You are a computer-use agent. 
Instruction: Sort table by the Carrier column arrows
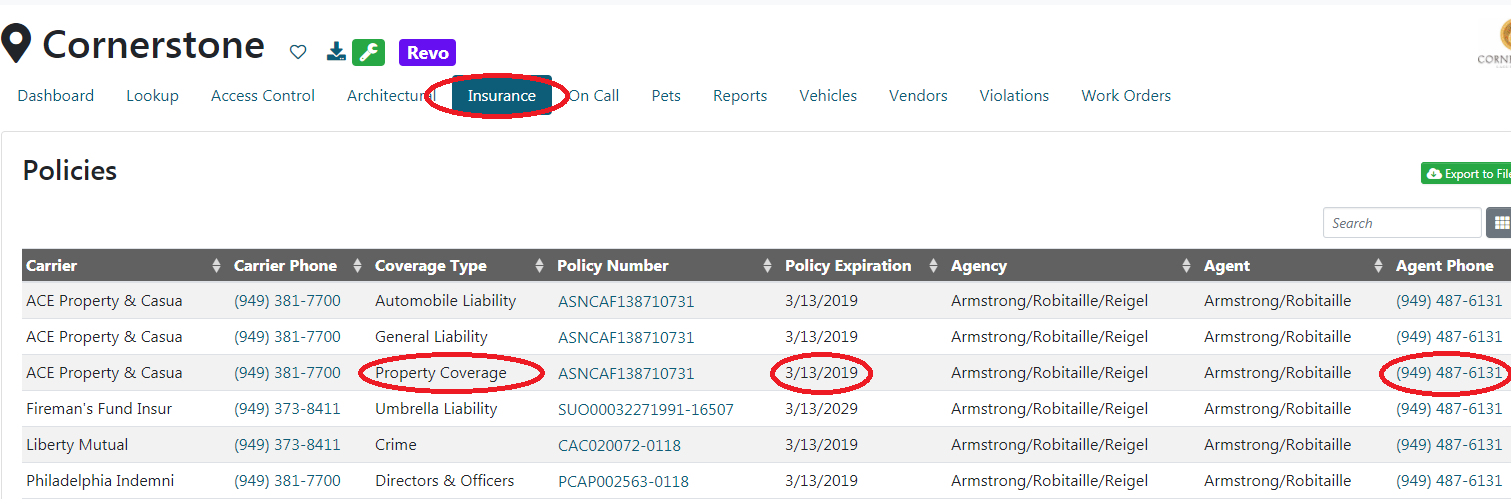tap(216, 266)
